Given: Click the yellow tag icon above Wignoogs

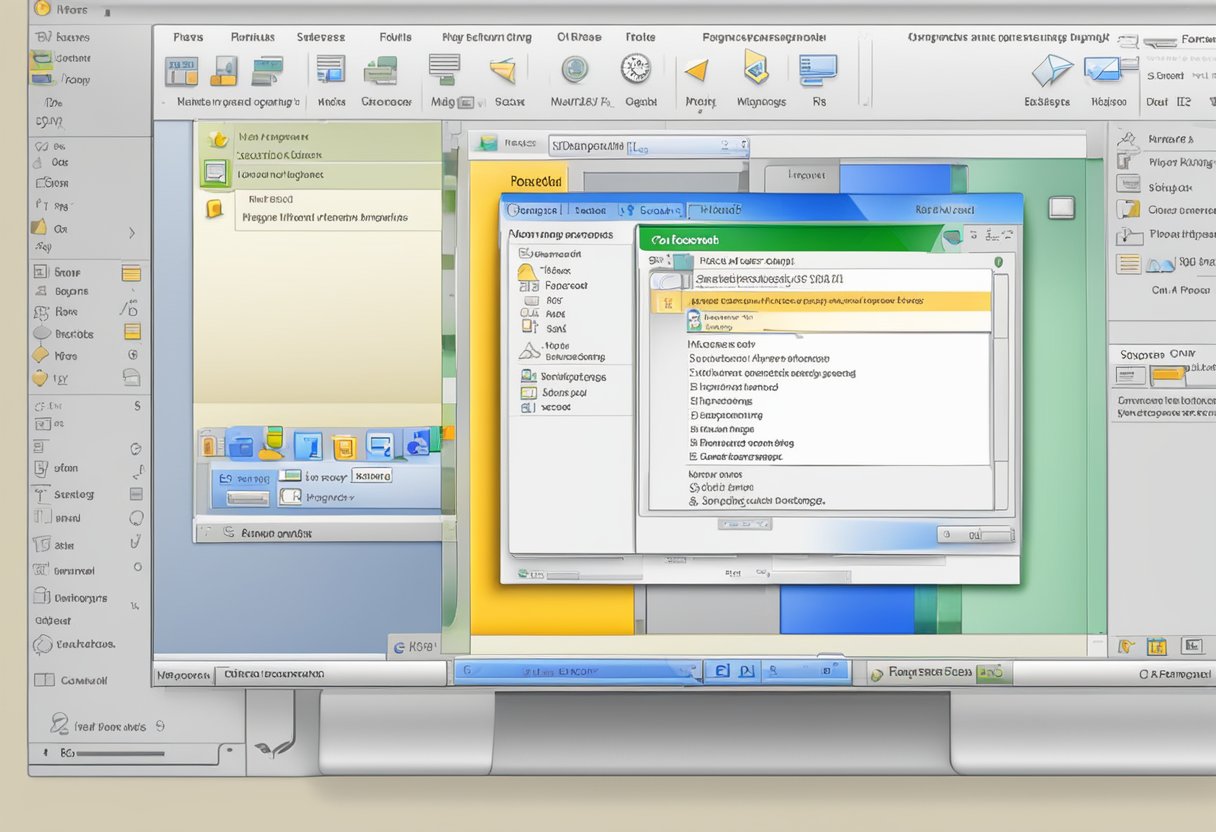Looking at the screenshot, I should click(x=756, y=68).
